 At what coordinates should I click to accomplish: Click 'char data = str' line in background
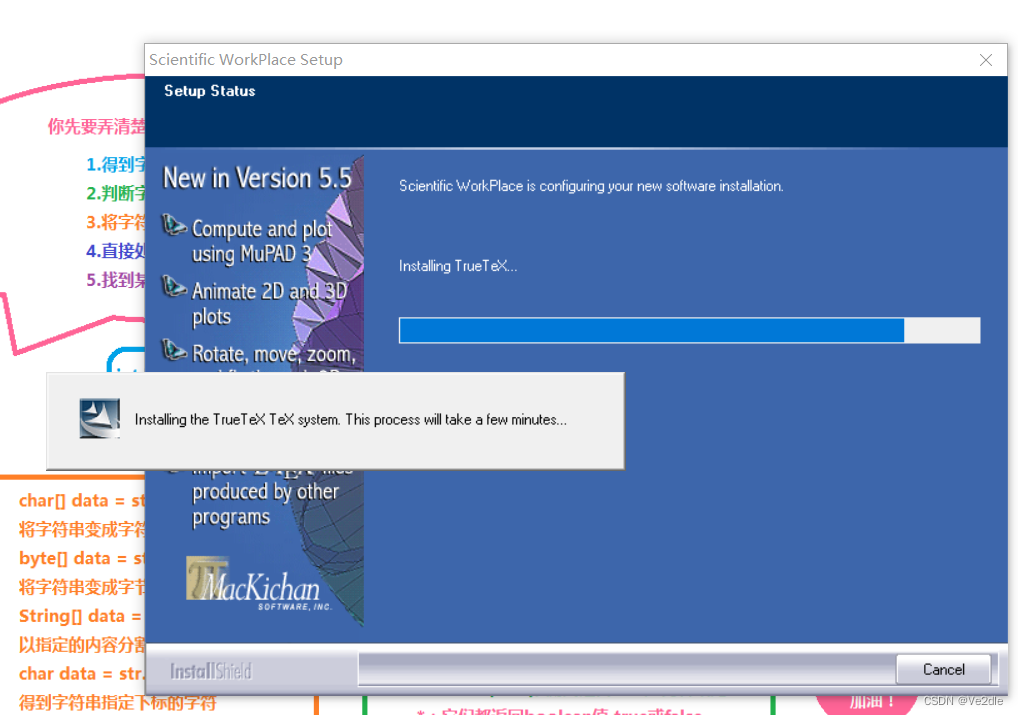pyautogui.click(x=82, y=673)
